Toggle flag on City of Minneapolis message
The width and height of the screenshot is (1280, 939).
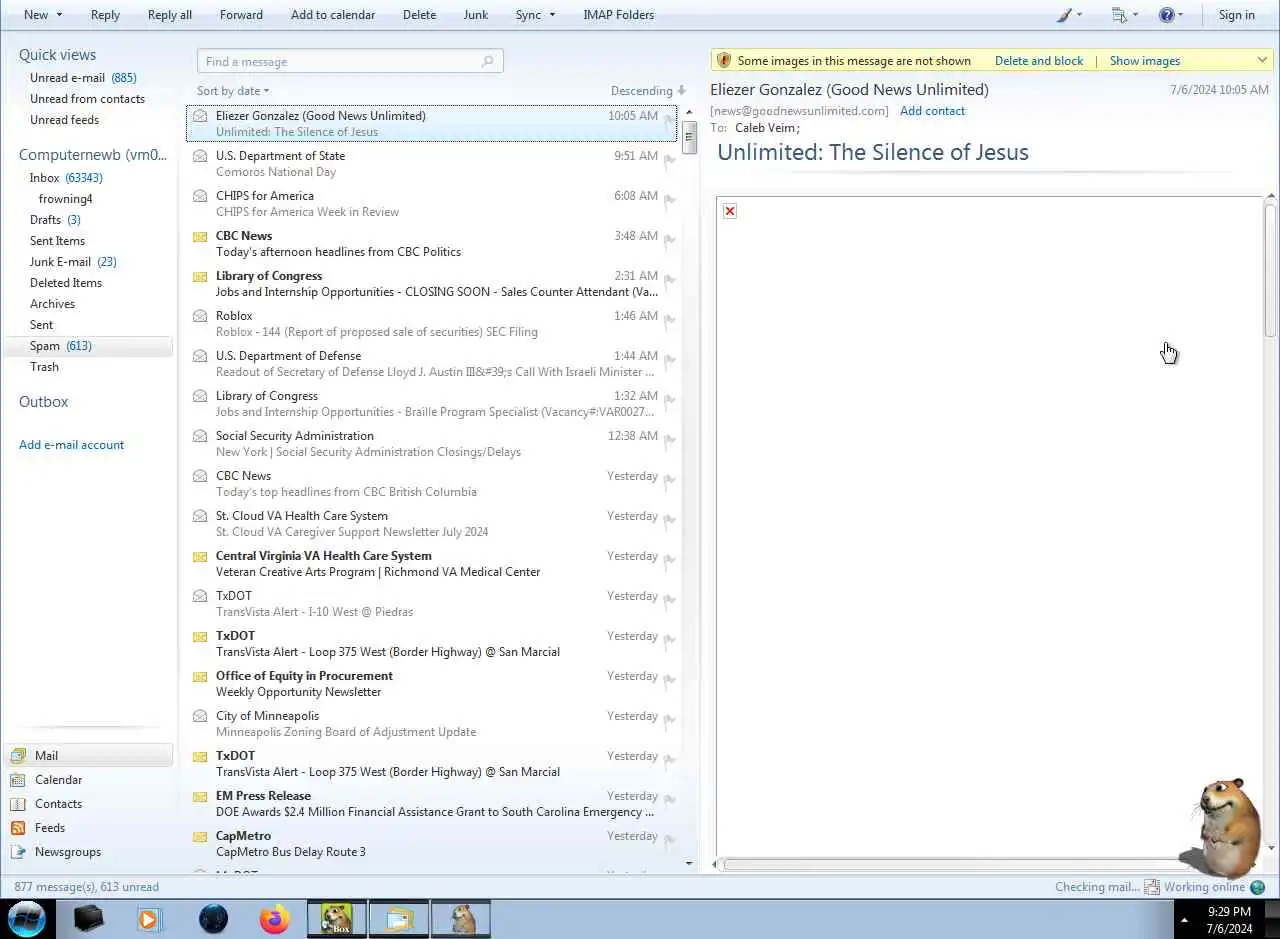[x=670, y=720]
